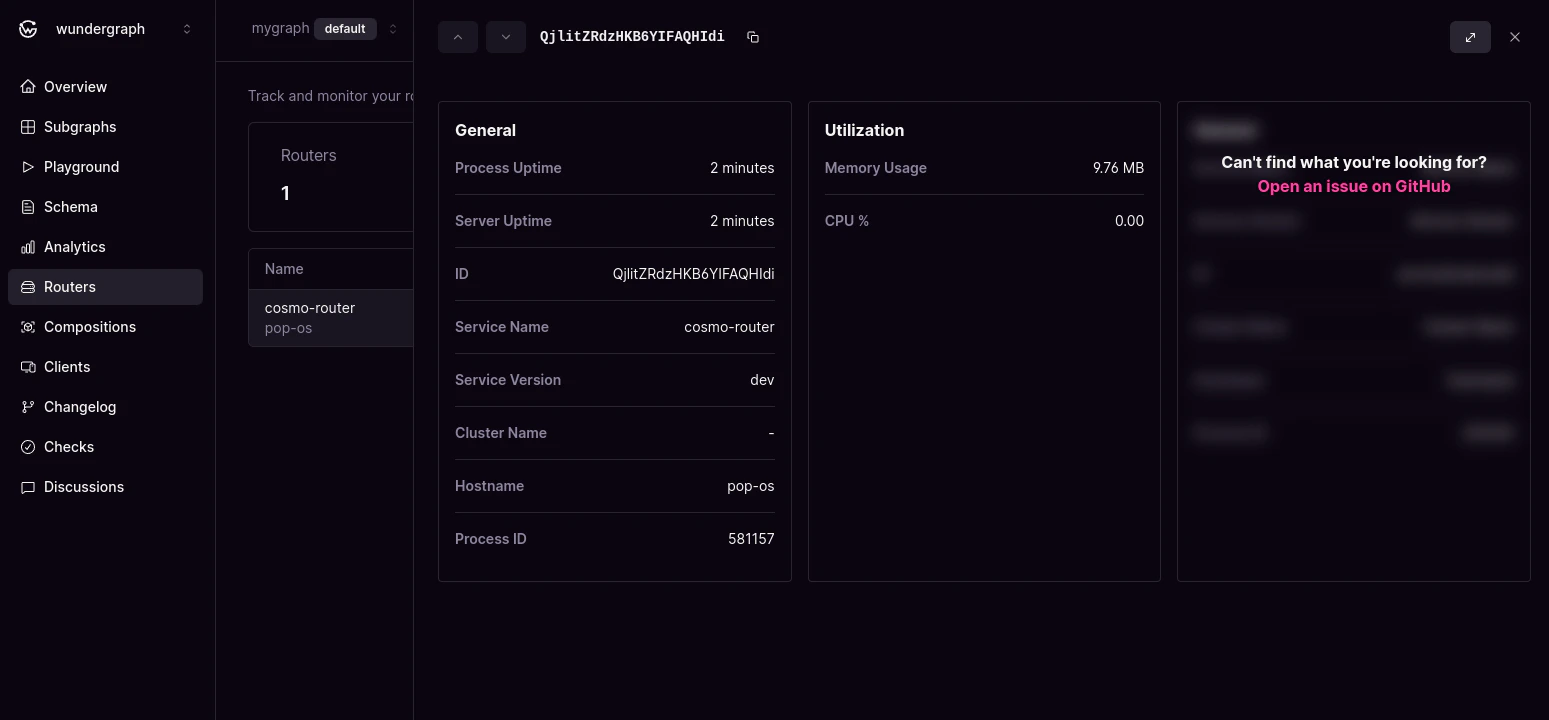Image resolution: width=1549 pixels, height=720 pixels.
Task: Click the Analytics chart icon
Action: point(28,247)
